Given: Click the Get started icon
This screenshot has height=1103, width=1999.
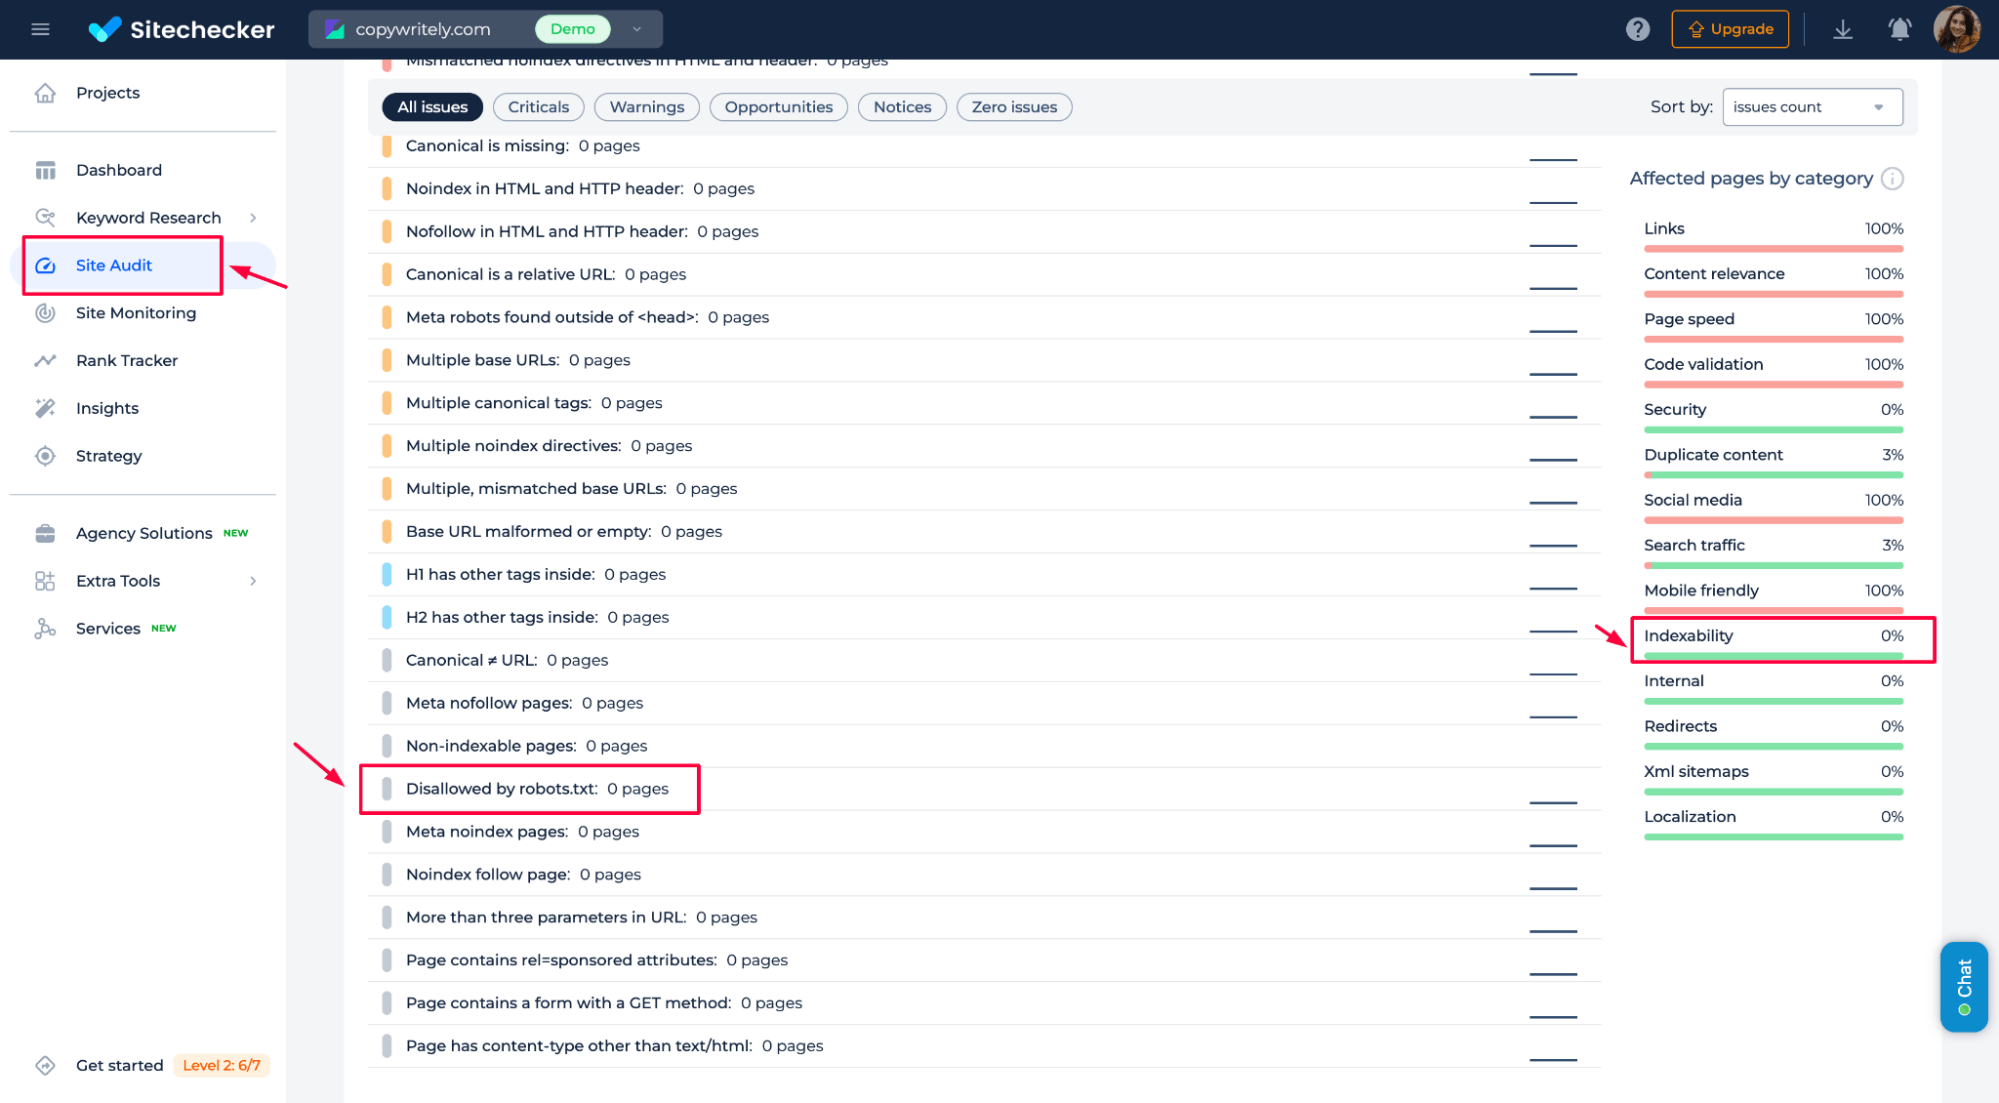Looking at the screenshot, I should pyautogui.click(x=45, y=1065).
